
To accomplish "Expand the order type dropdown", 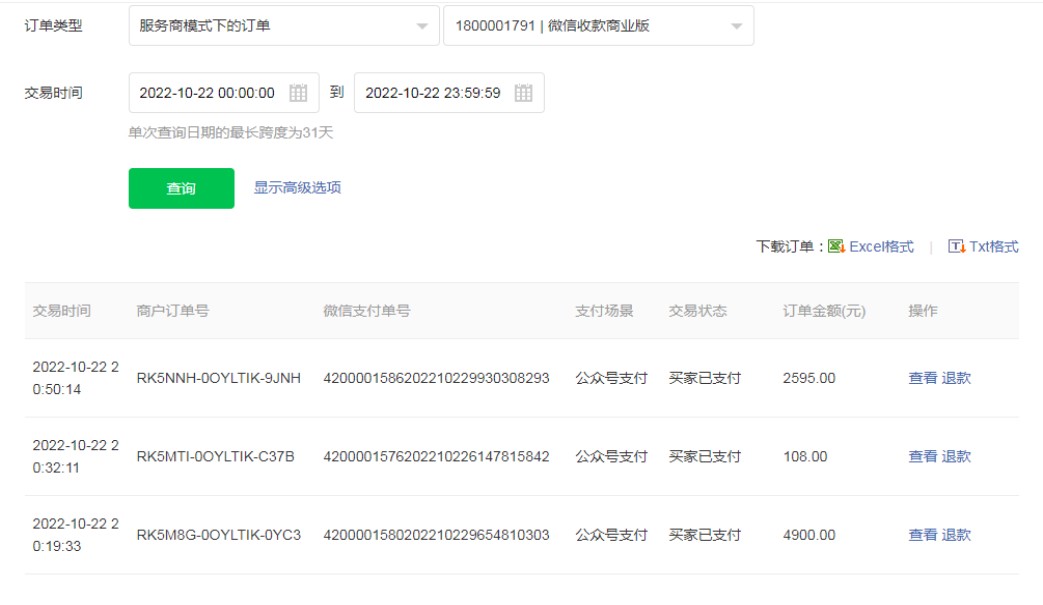I will 283,26.
